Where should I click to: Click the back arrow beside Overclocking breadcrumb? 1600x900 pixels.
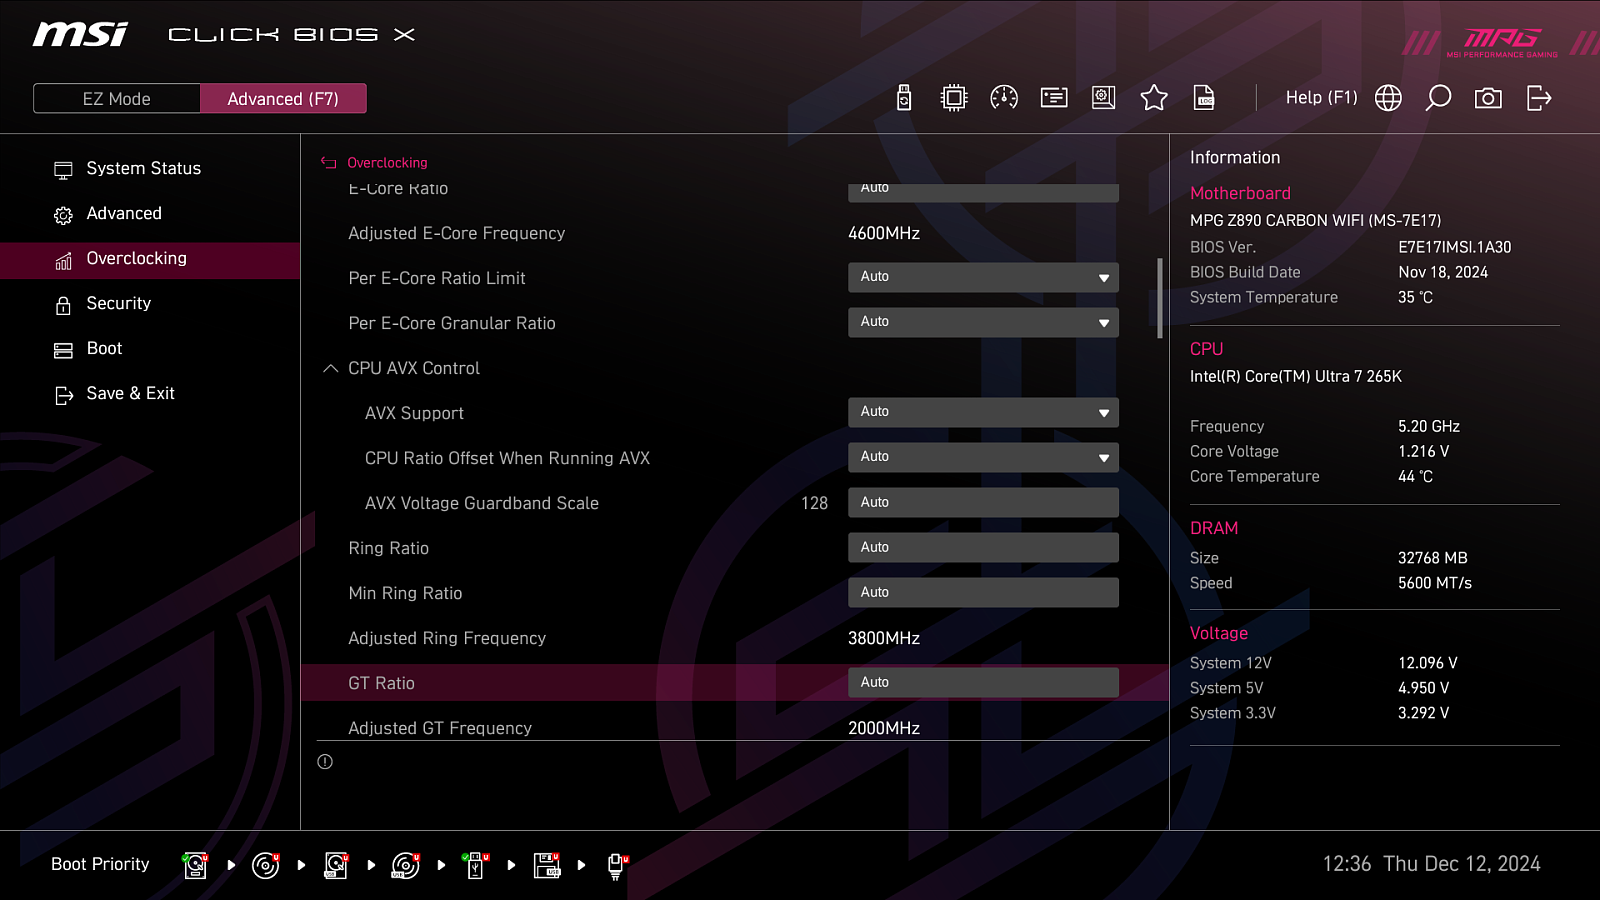coord(328,163)
